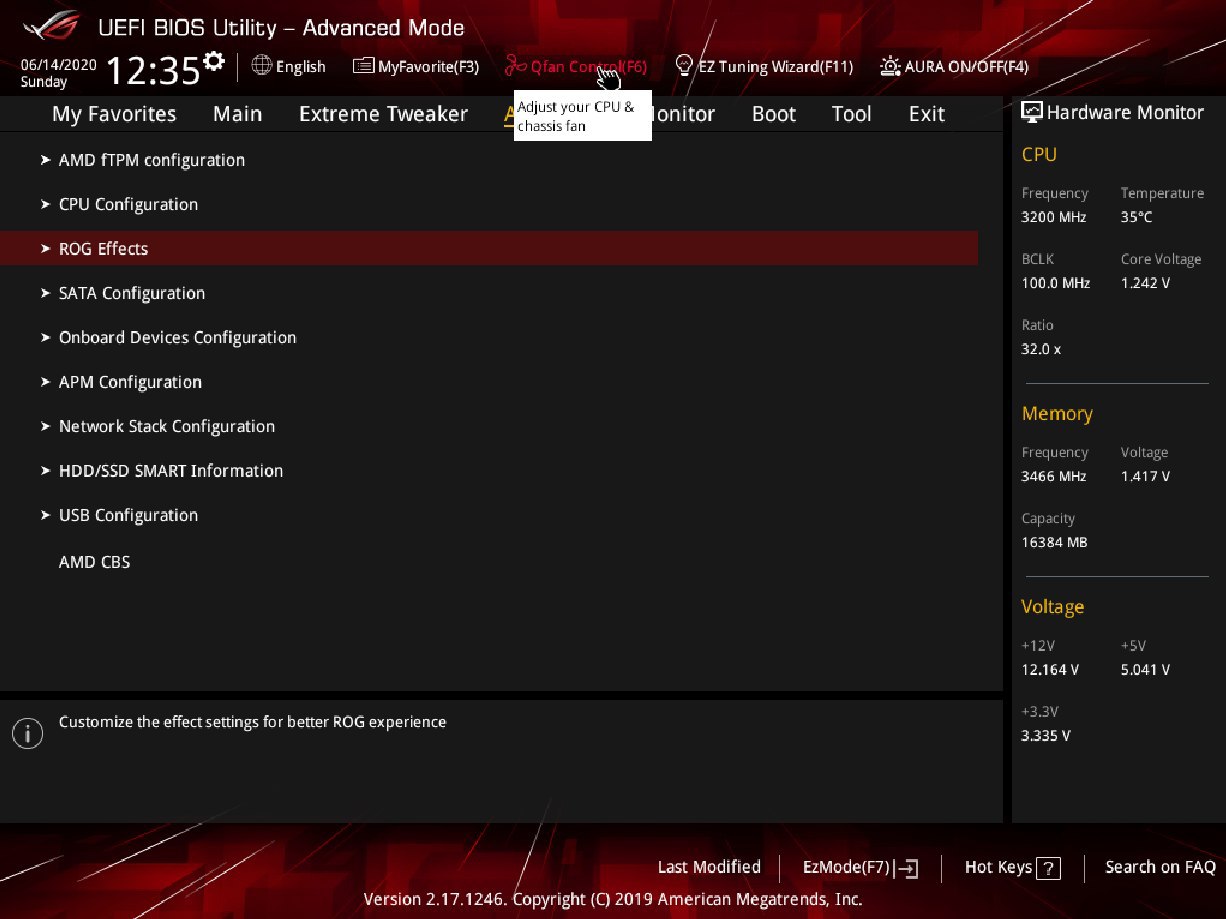Screen dimensions: 1226x919
Task: Open Extreme Tweaker tab
Action: coord(383,114)
